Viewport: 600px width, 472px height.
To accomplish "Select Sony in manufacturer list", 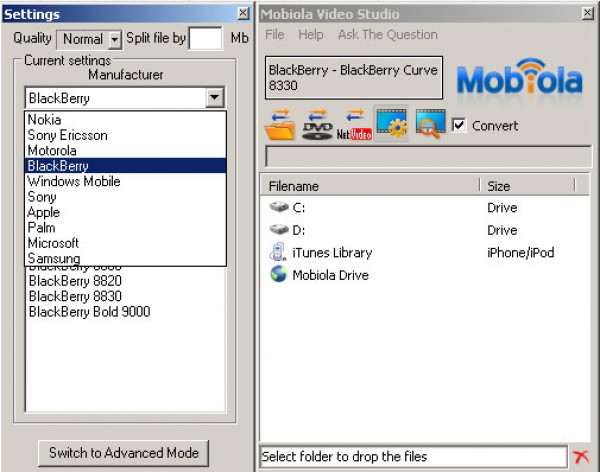I will pos(126,196).
